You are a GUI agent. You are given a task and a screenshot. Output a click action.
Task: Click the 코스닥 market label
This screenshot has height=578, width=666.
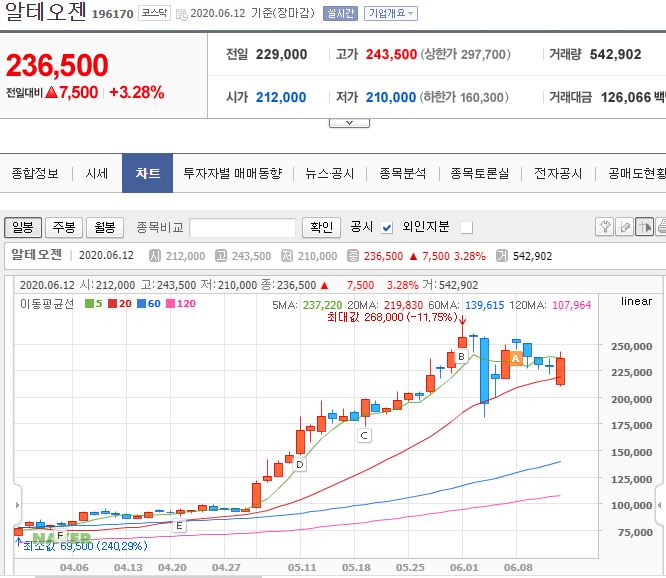(154, 13)
